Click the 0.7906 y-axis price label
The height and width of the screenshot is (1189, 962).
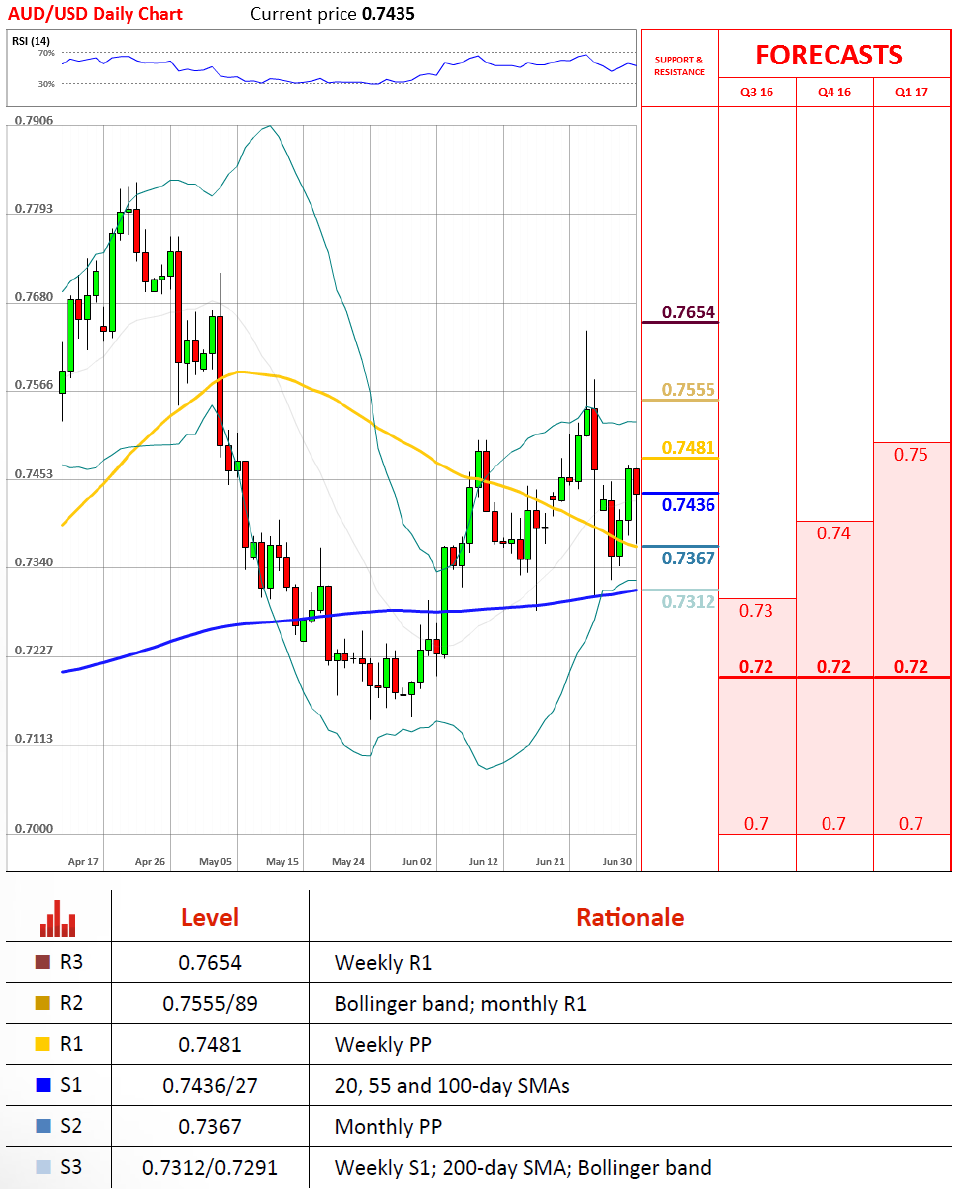tap(33, 121)
